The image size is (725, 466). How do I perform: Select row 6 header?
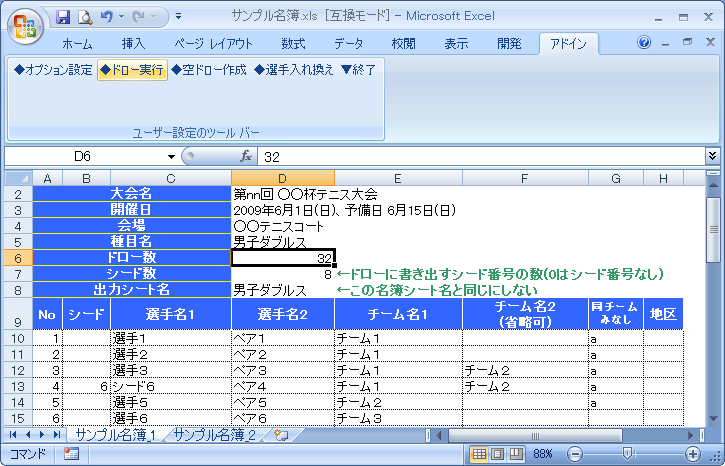(18, 258)
